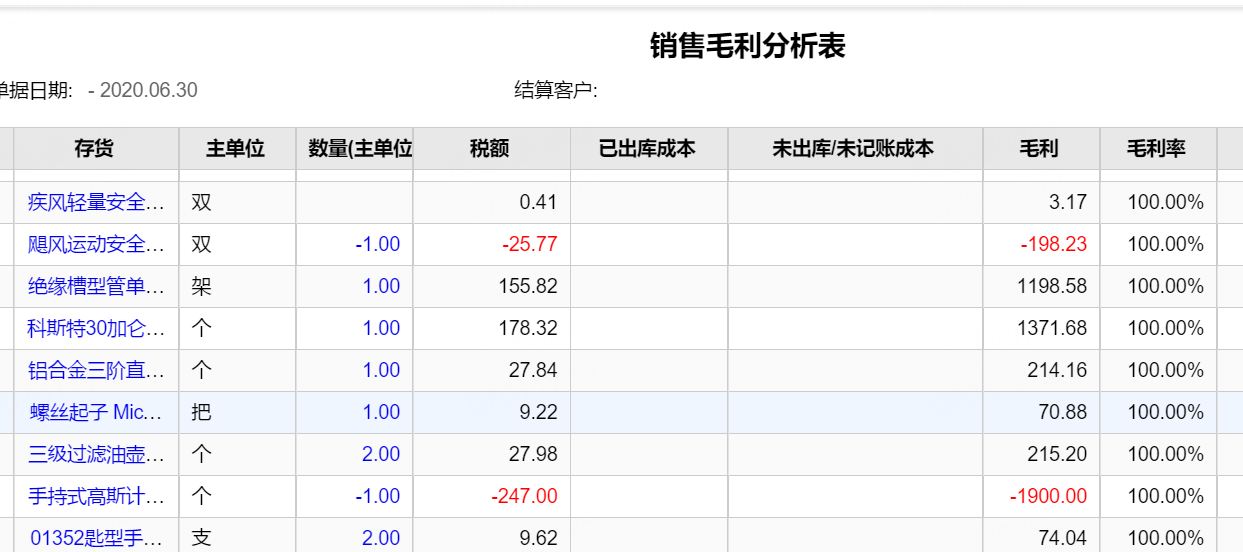Select the 未出库/未记账成本 column header
Viewport: 1243px width, 552px height.
click(x=854, y=149)
